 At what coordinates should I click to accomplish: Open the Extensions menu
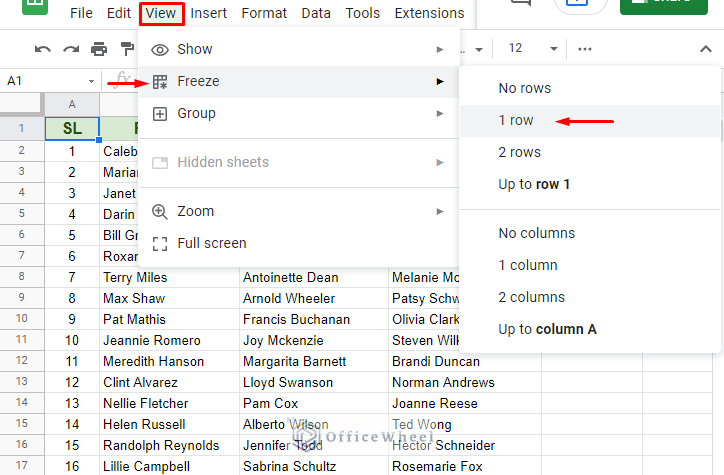click(429, 13)
